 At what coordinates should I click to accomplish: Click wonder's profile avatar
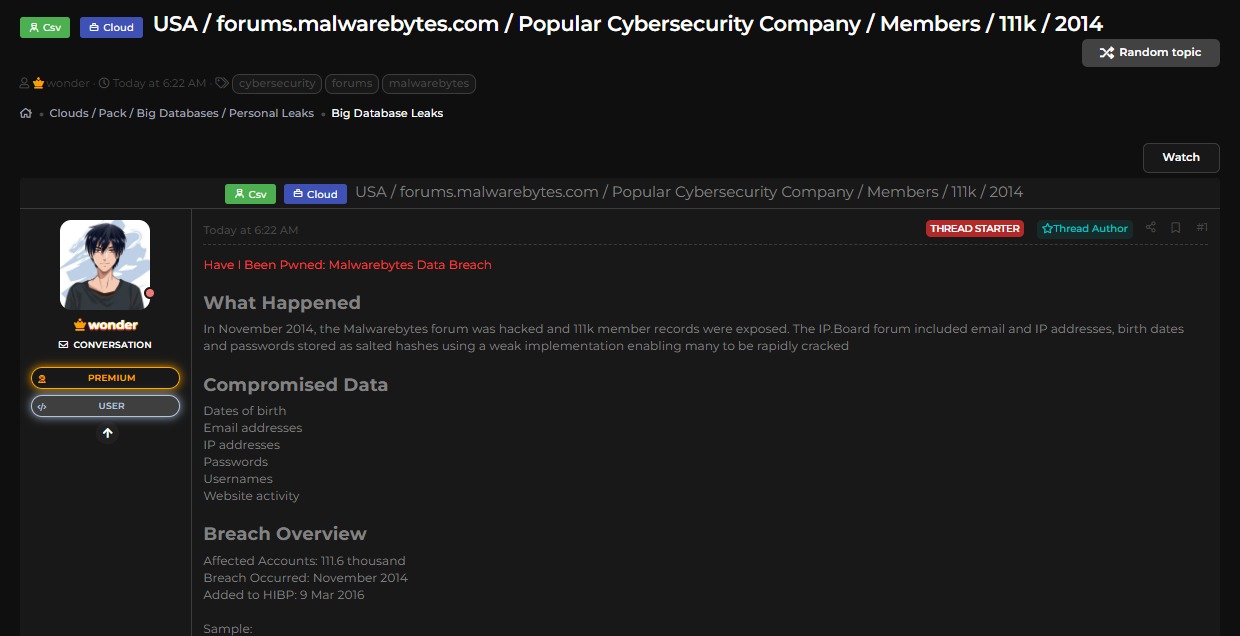(x=105, y=263)
